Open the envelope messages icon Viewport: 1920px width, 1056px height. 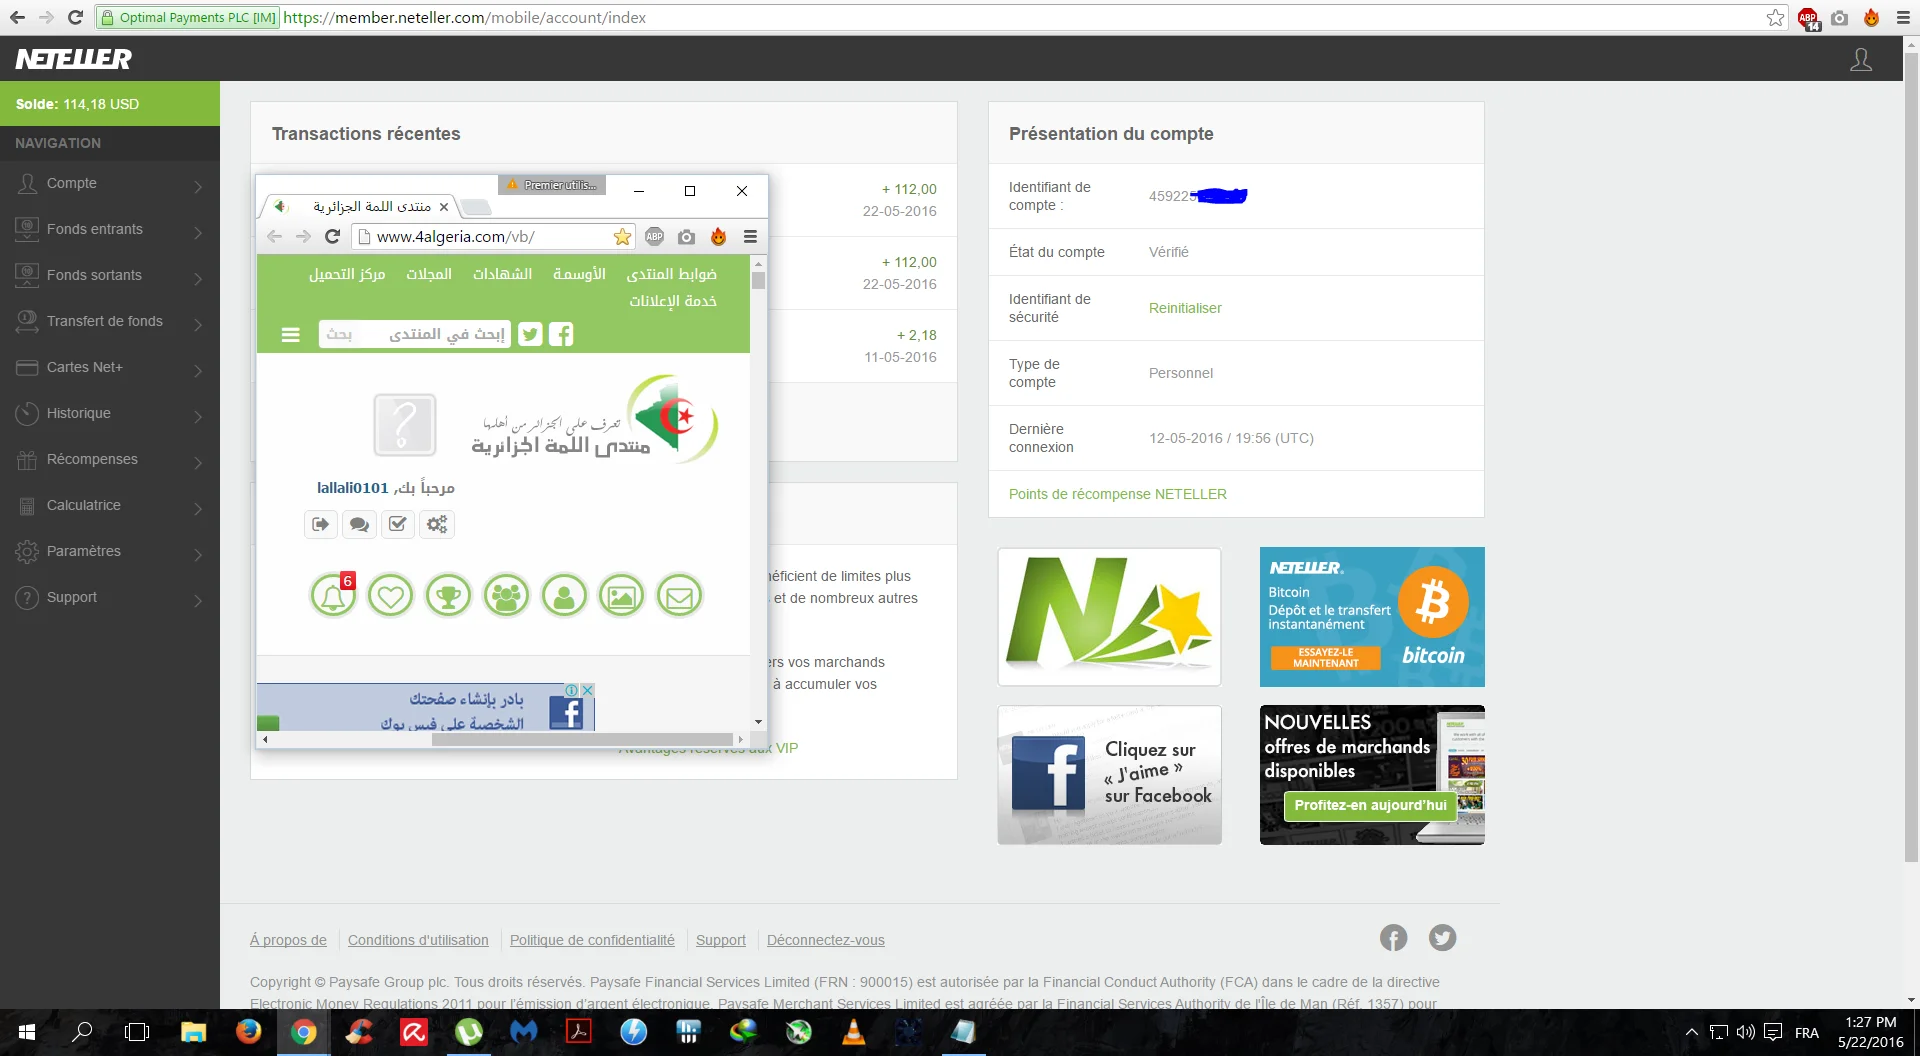[x=679, y=597]
